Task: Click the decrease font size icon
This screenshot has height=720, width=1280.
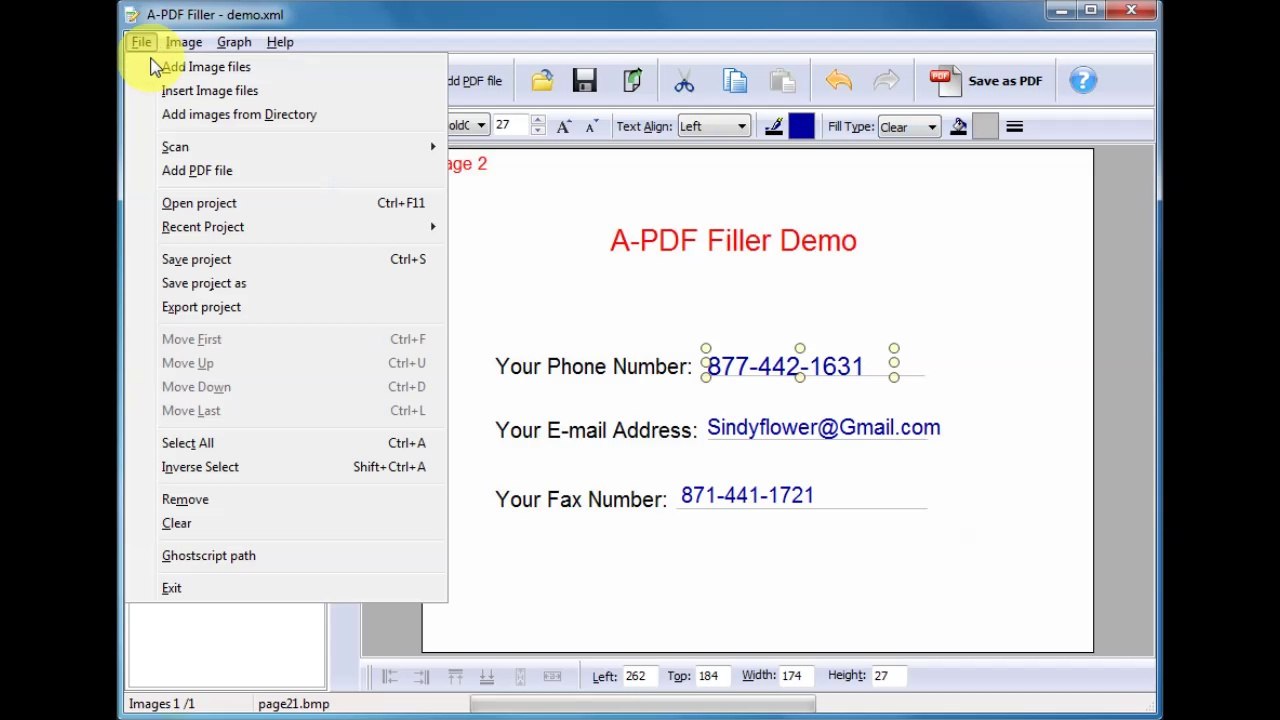Action: click(591, 126)
